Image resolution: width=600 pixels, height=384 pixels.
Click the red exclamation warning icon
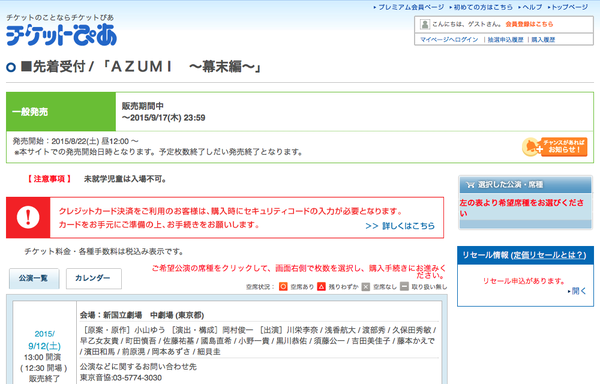(28, 217)
